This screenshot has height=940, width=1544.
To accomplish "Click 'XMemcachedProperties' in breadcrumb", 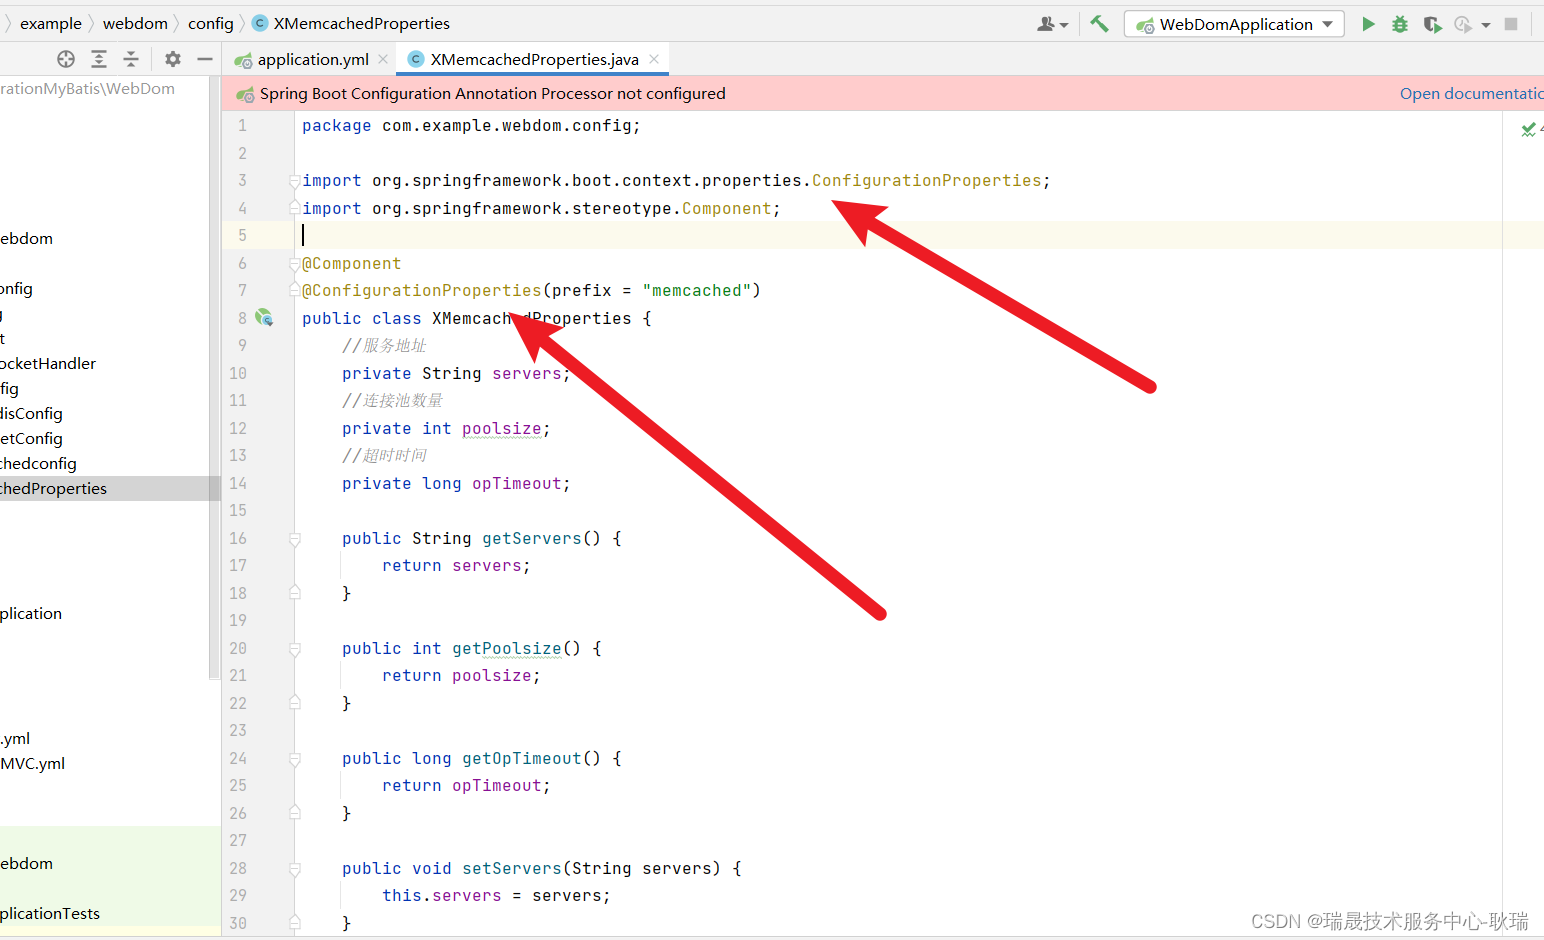I will (x=361, y=23).
